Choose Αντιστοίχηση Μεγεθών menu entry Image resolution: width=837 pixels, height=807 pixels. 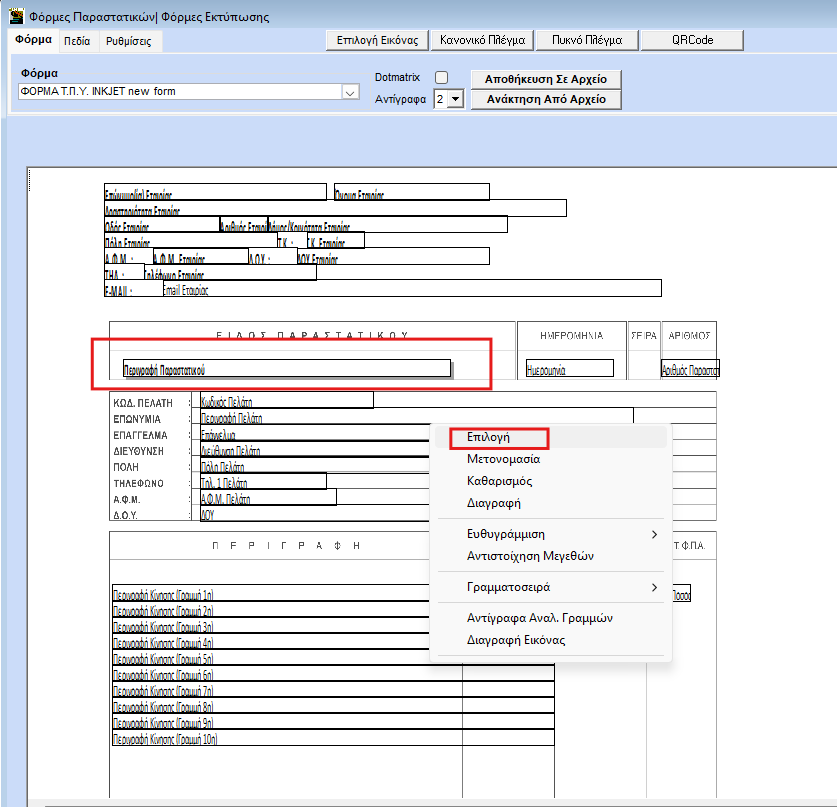[x=531, y=556]
